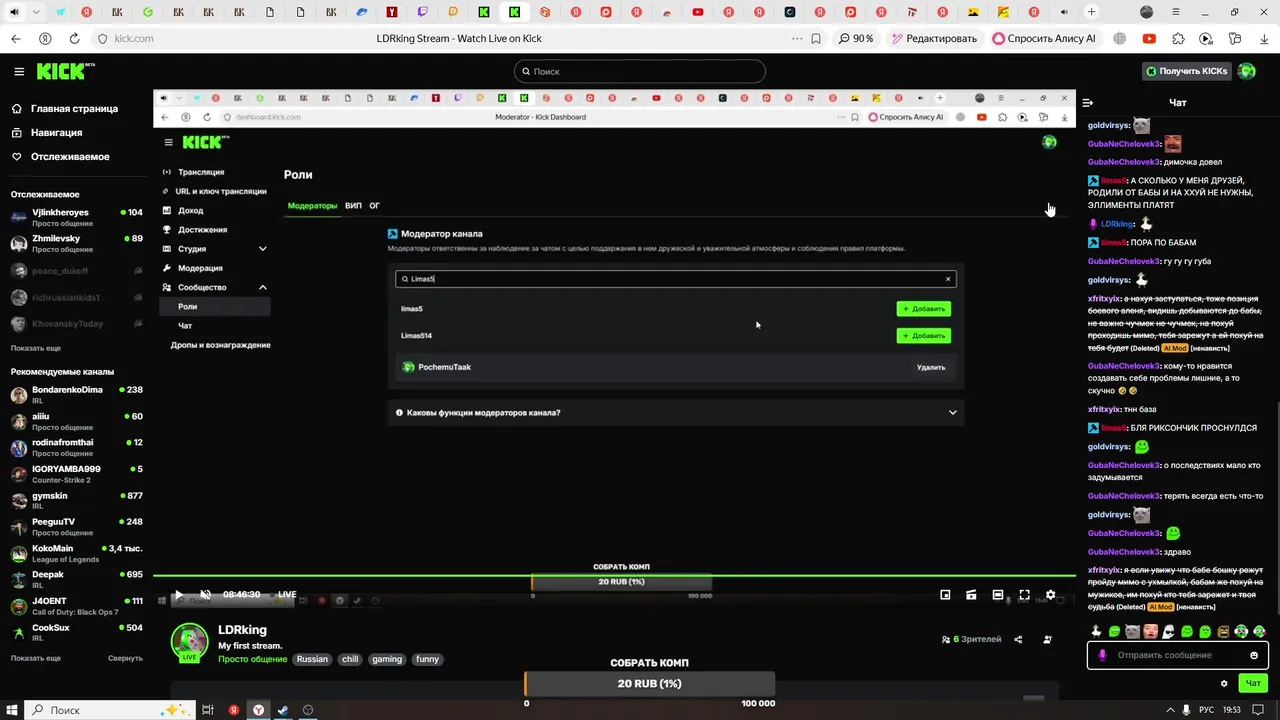Click the Просто общение category link
Viewport: 1280px width, 720px height.
tap(253, 659)
